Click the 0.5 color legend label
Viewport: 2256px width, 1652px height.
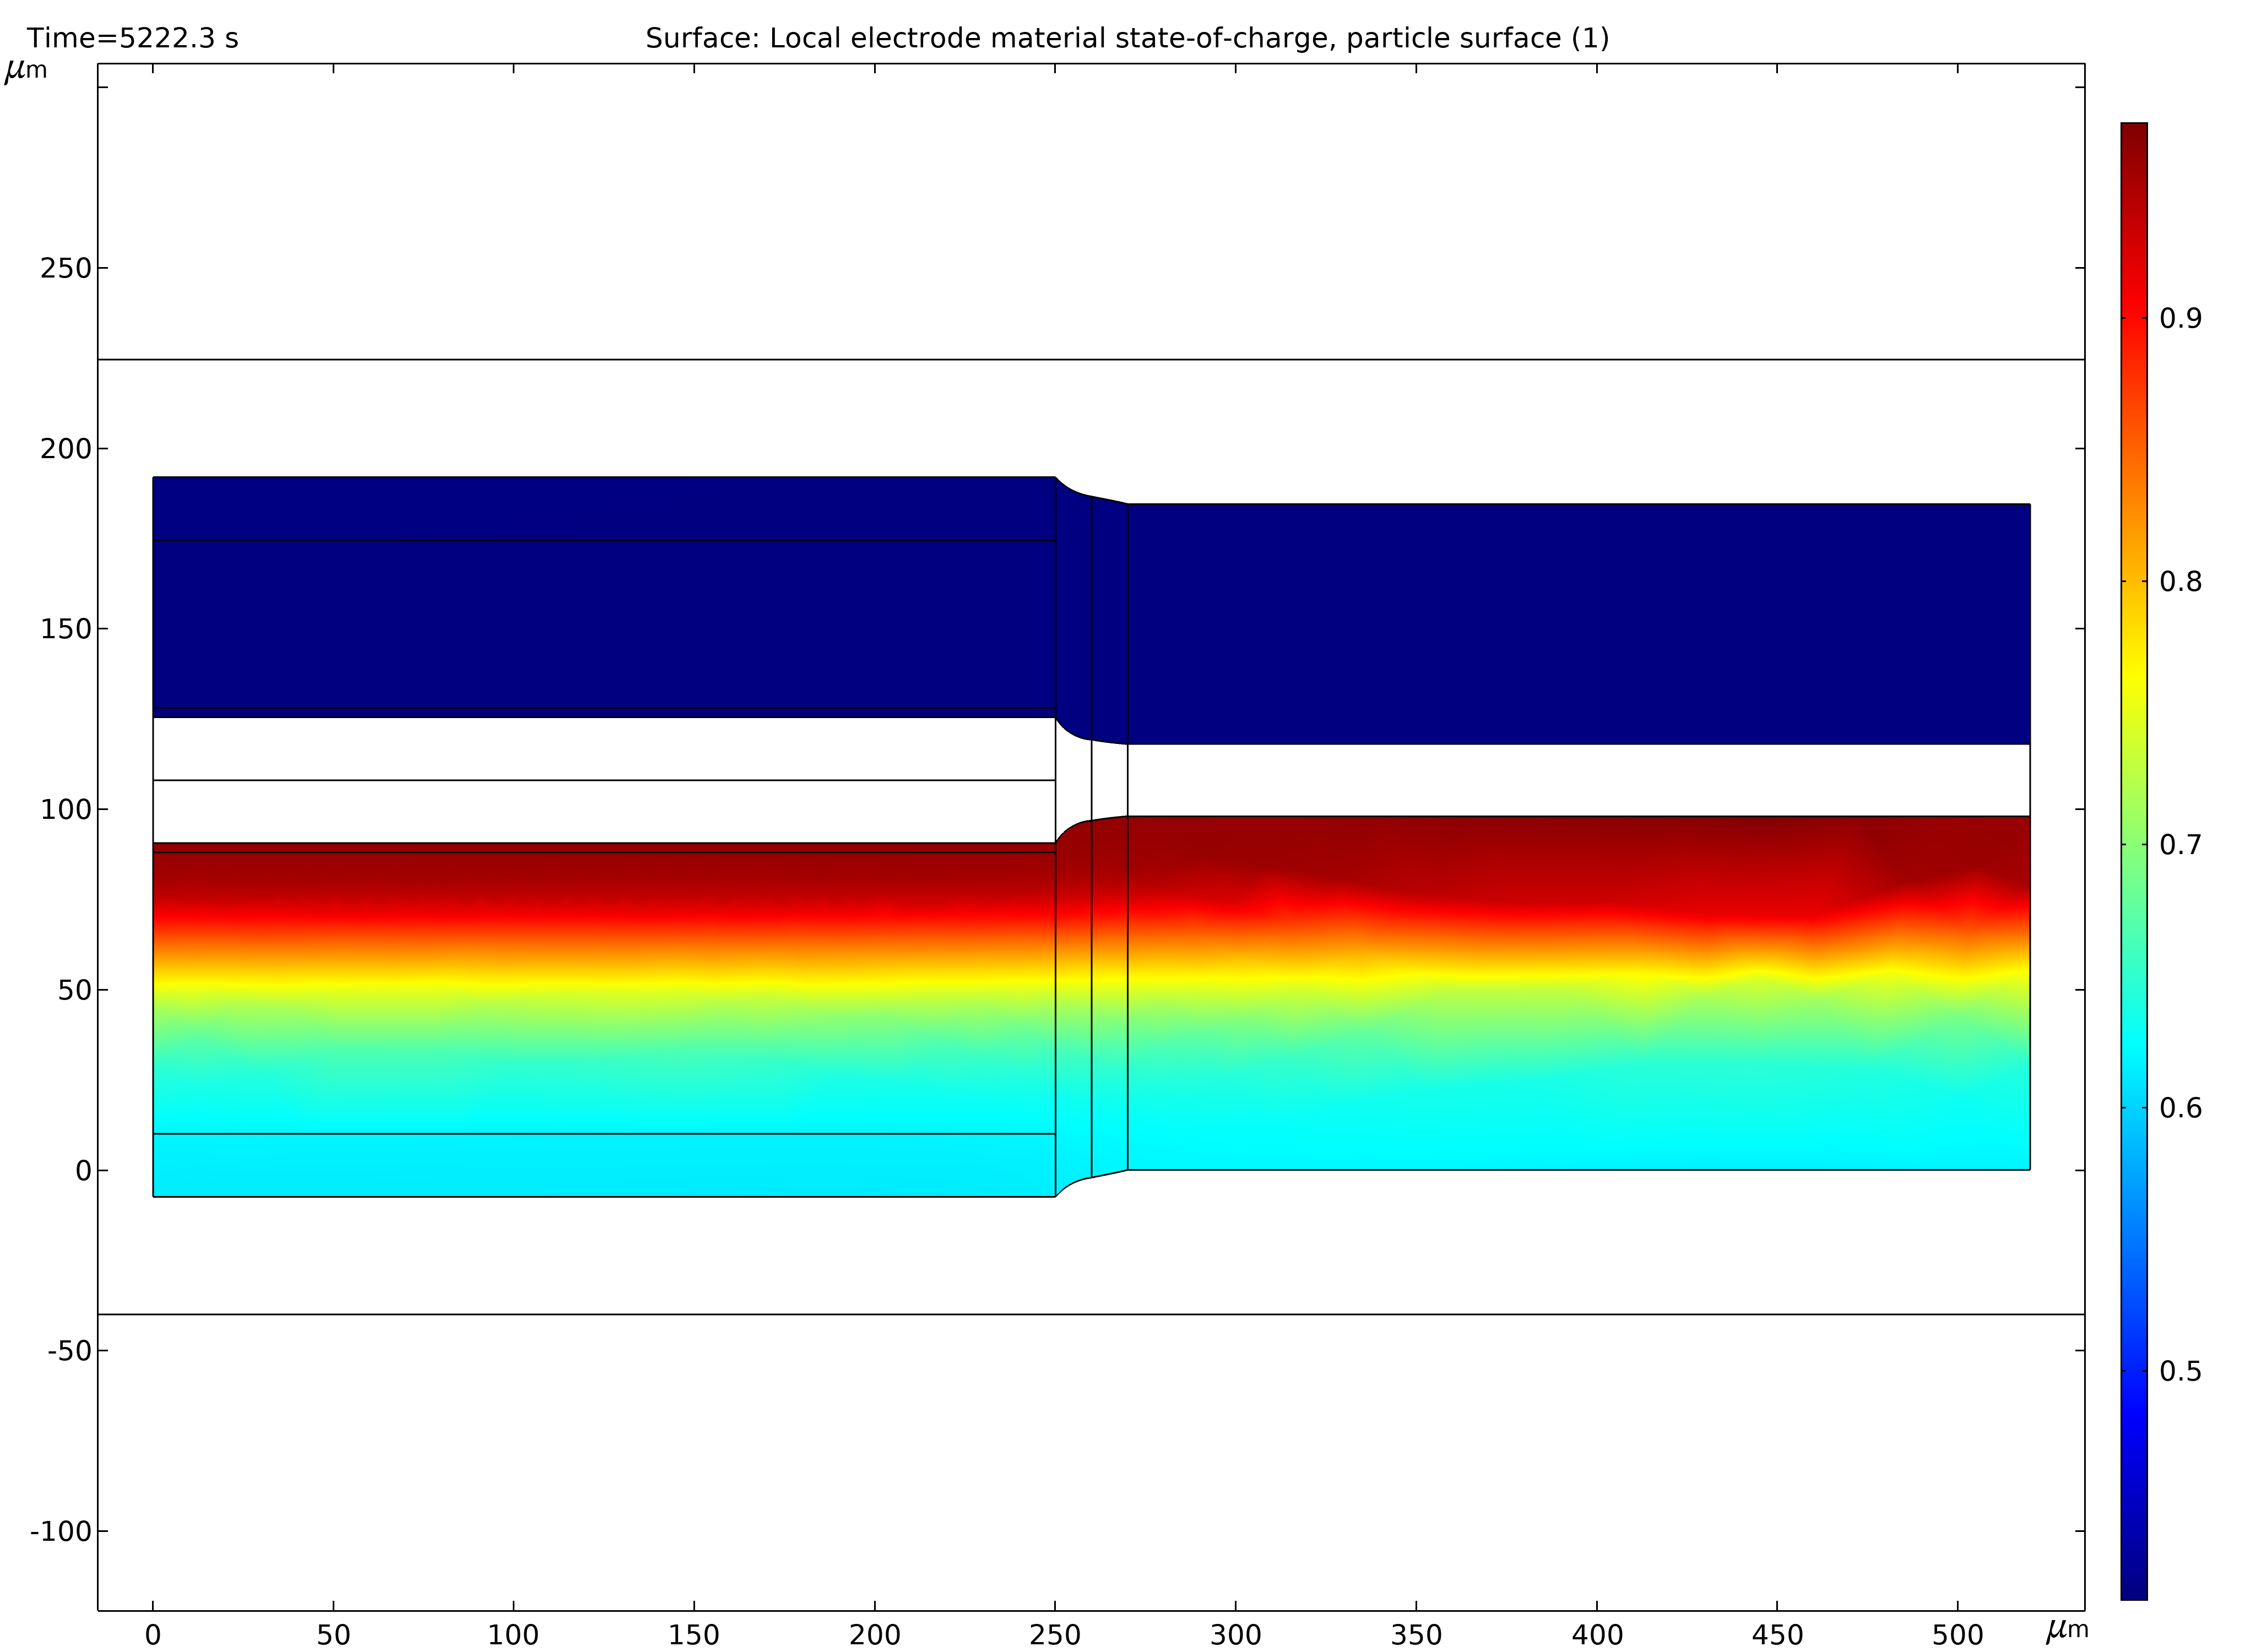click(x=2181, y=1371)
